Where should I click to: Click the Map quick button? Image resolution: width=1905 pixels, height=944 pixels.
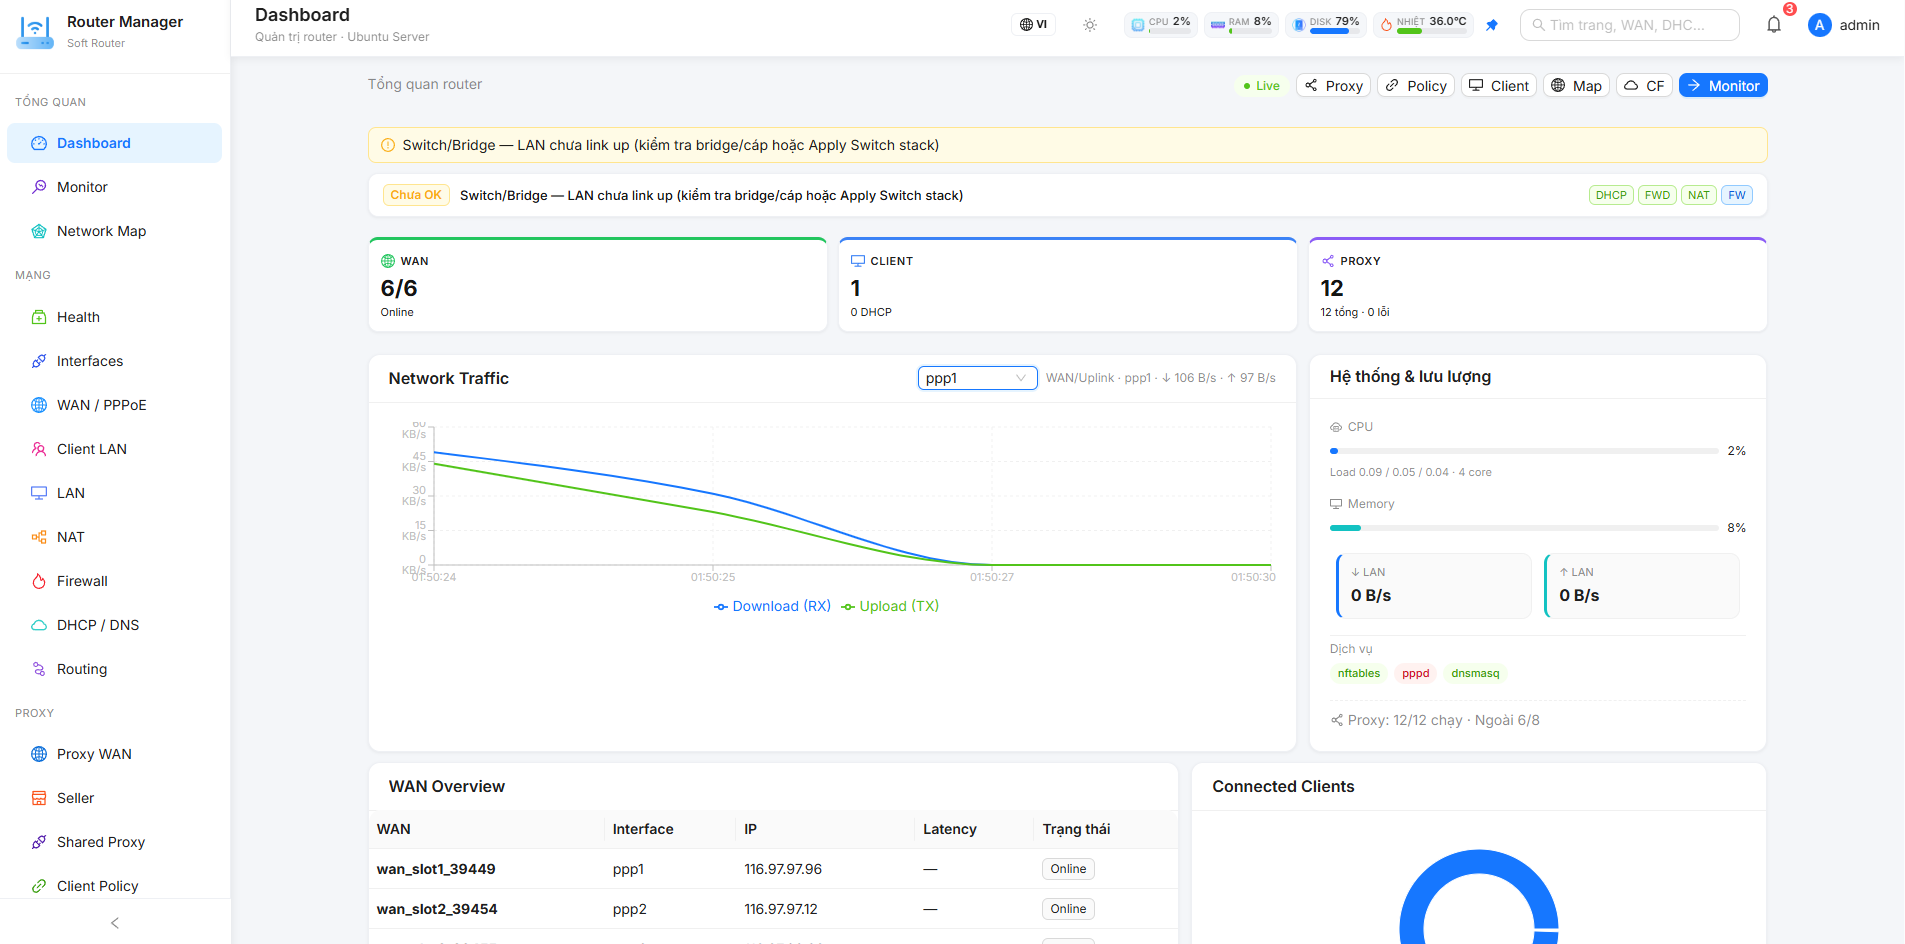[x=1576, y=86]
